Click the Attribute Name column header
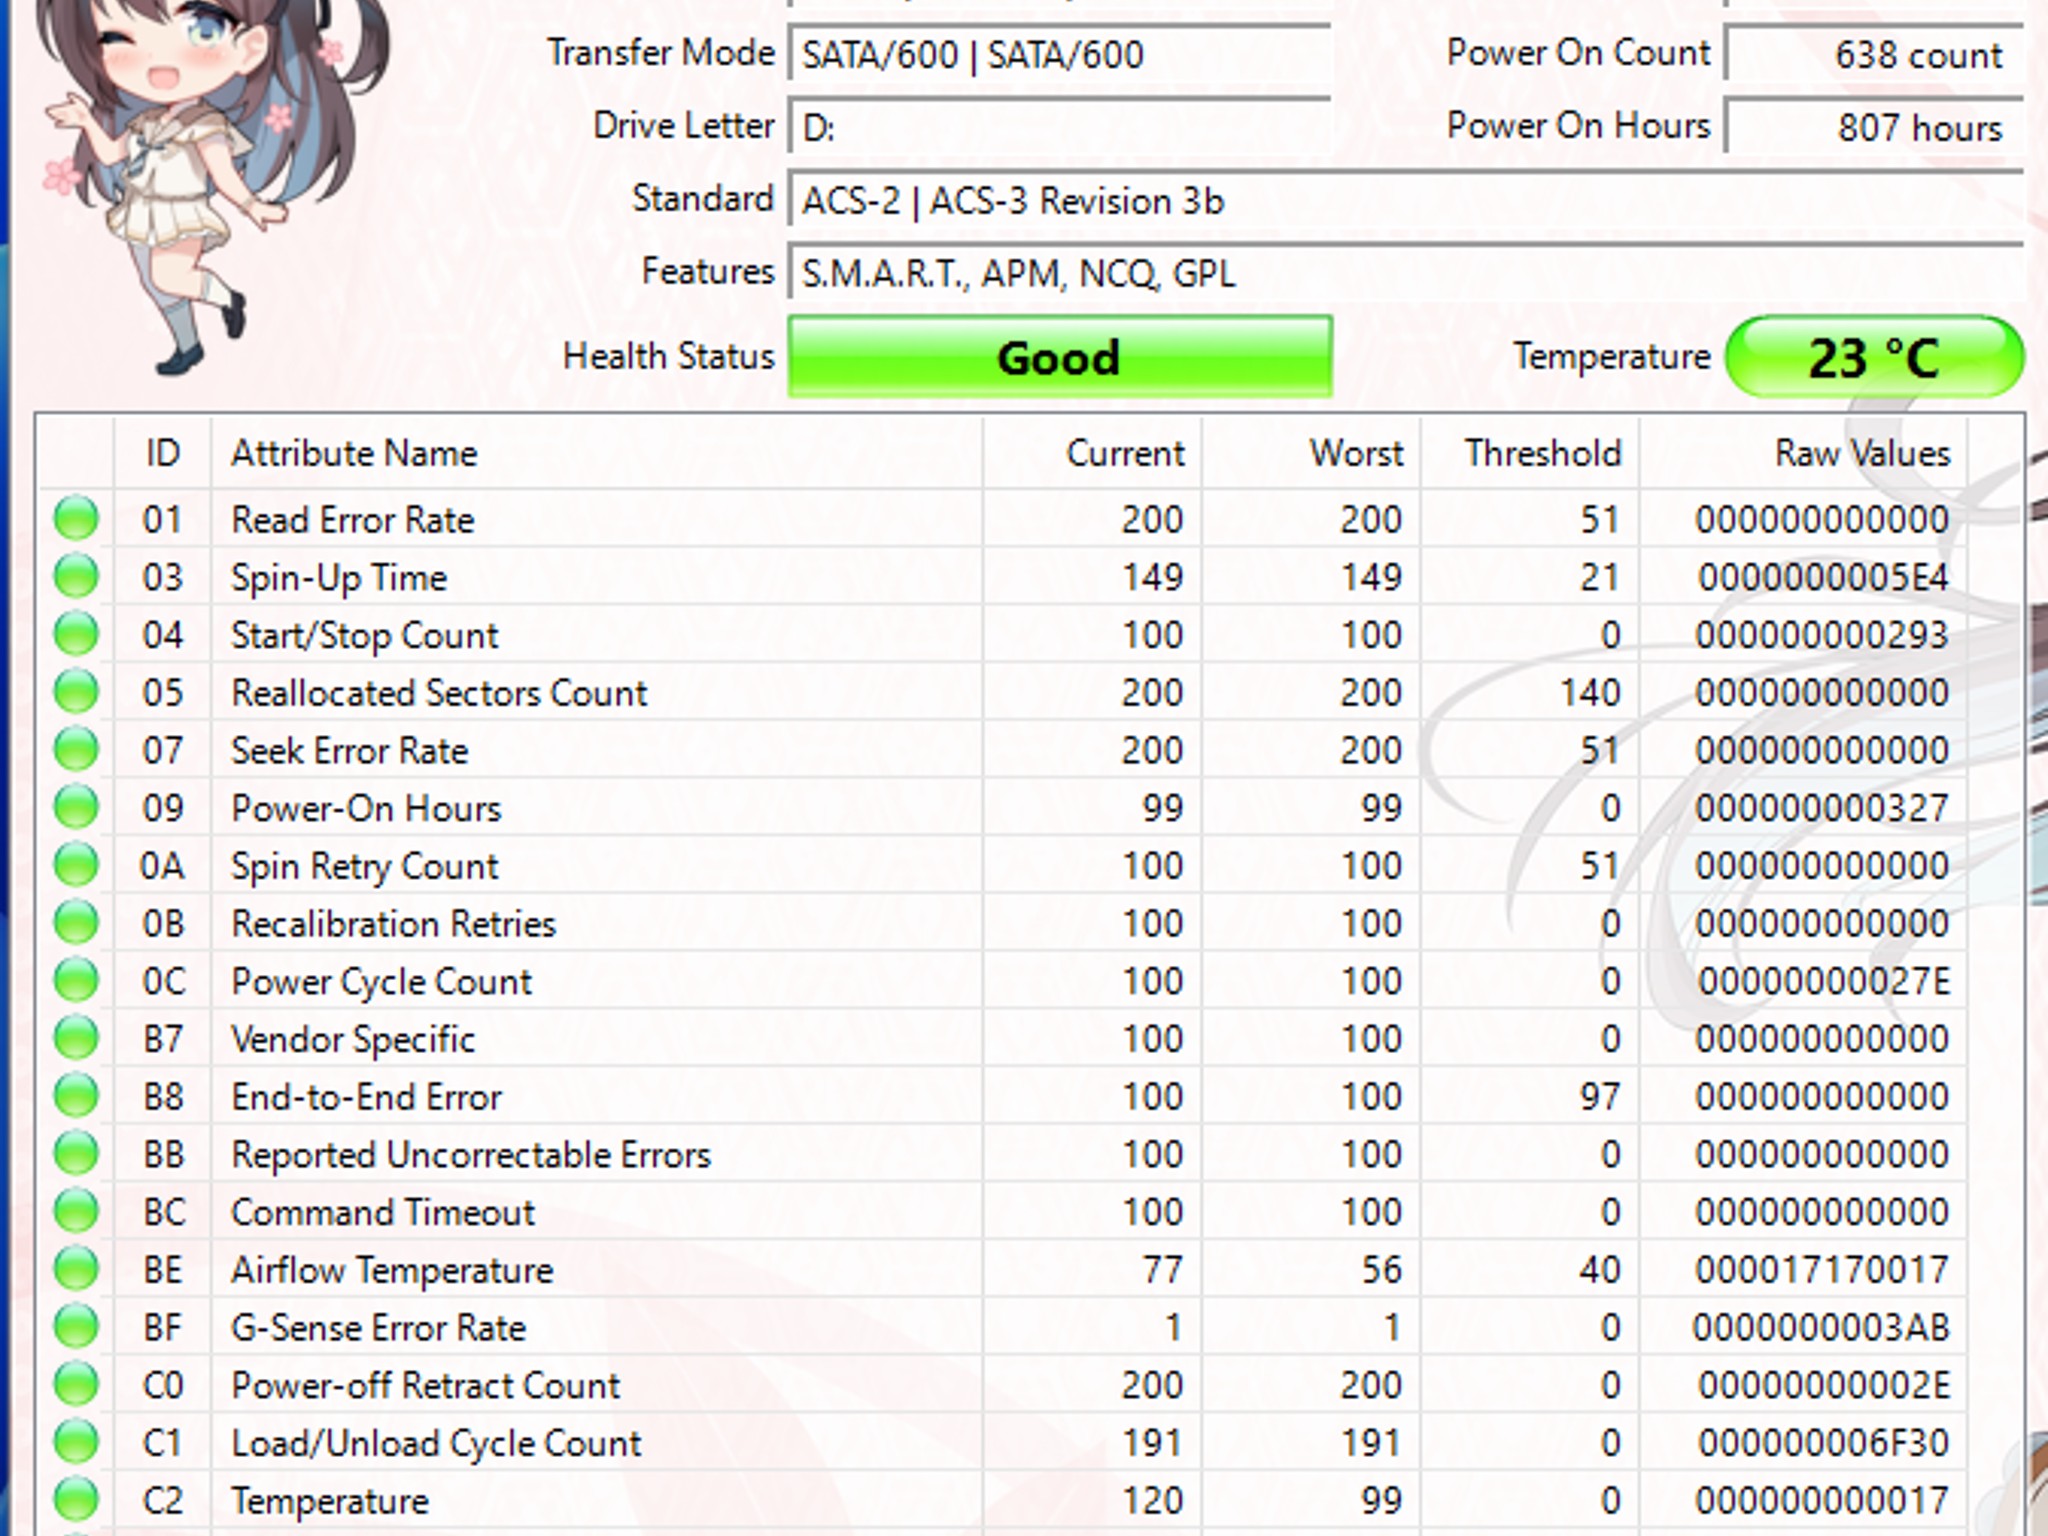The width and height of the screenshot is (2048, 1536). click(x=597, y=453)
